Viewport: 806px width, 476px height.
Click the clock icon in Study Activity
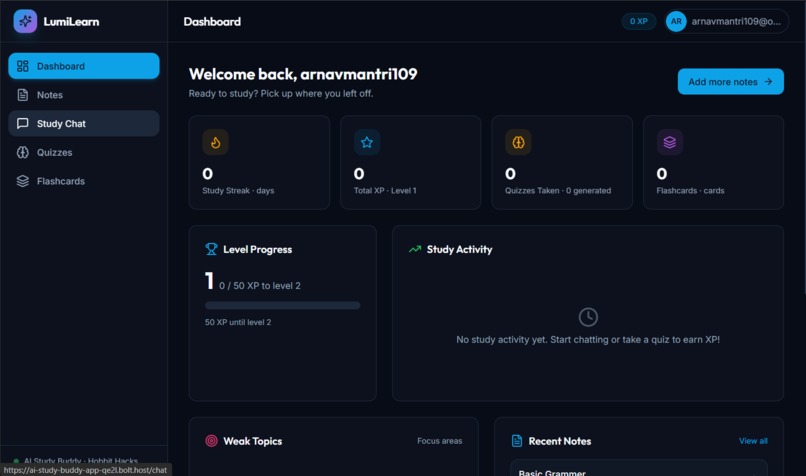(x=588, y=317)
